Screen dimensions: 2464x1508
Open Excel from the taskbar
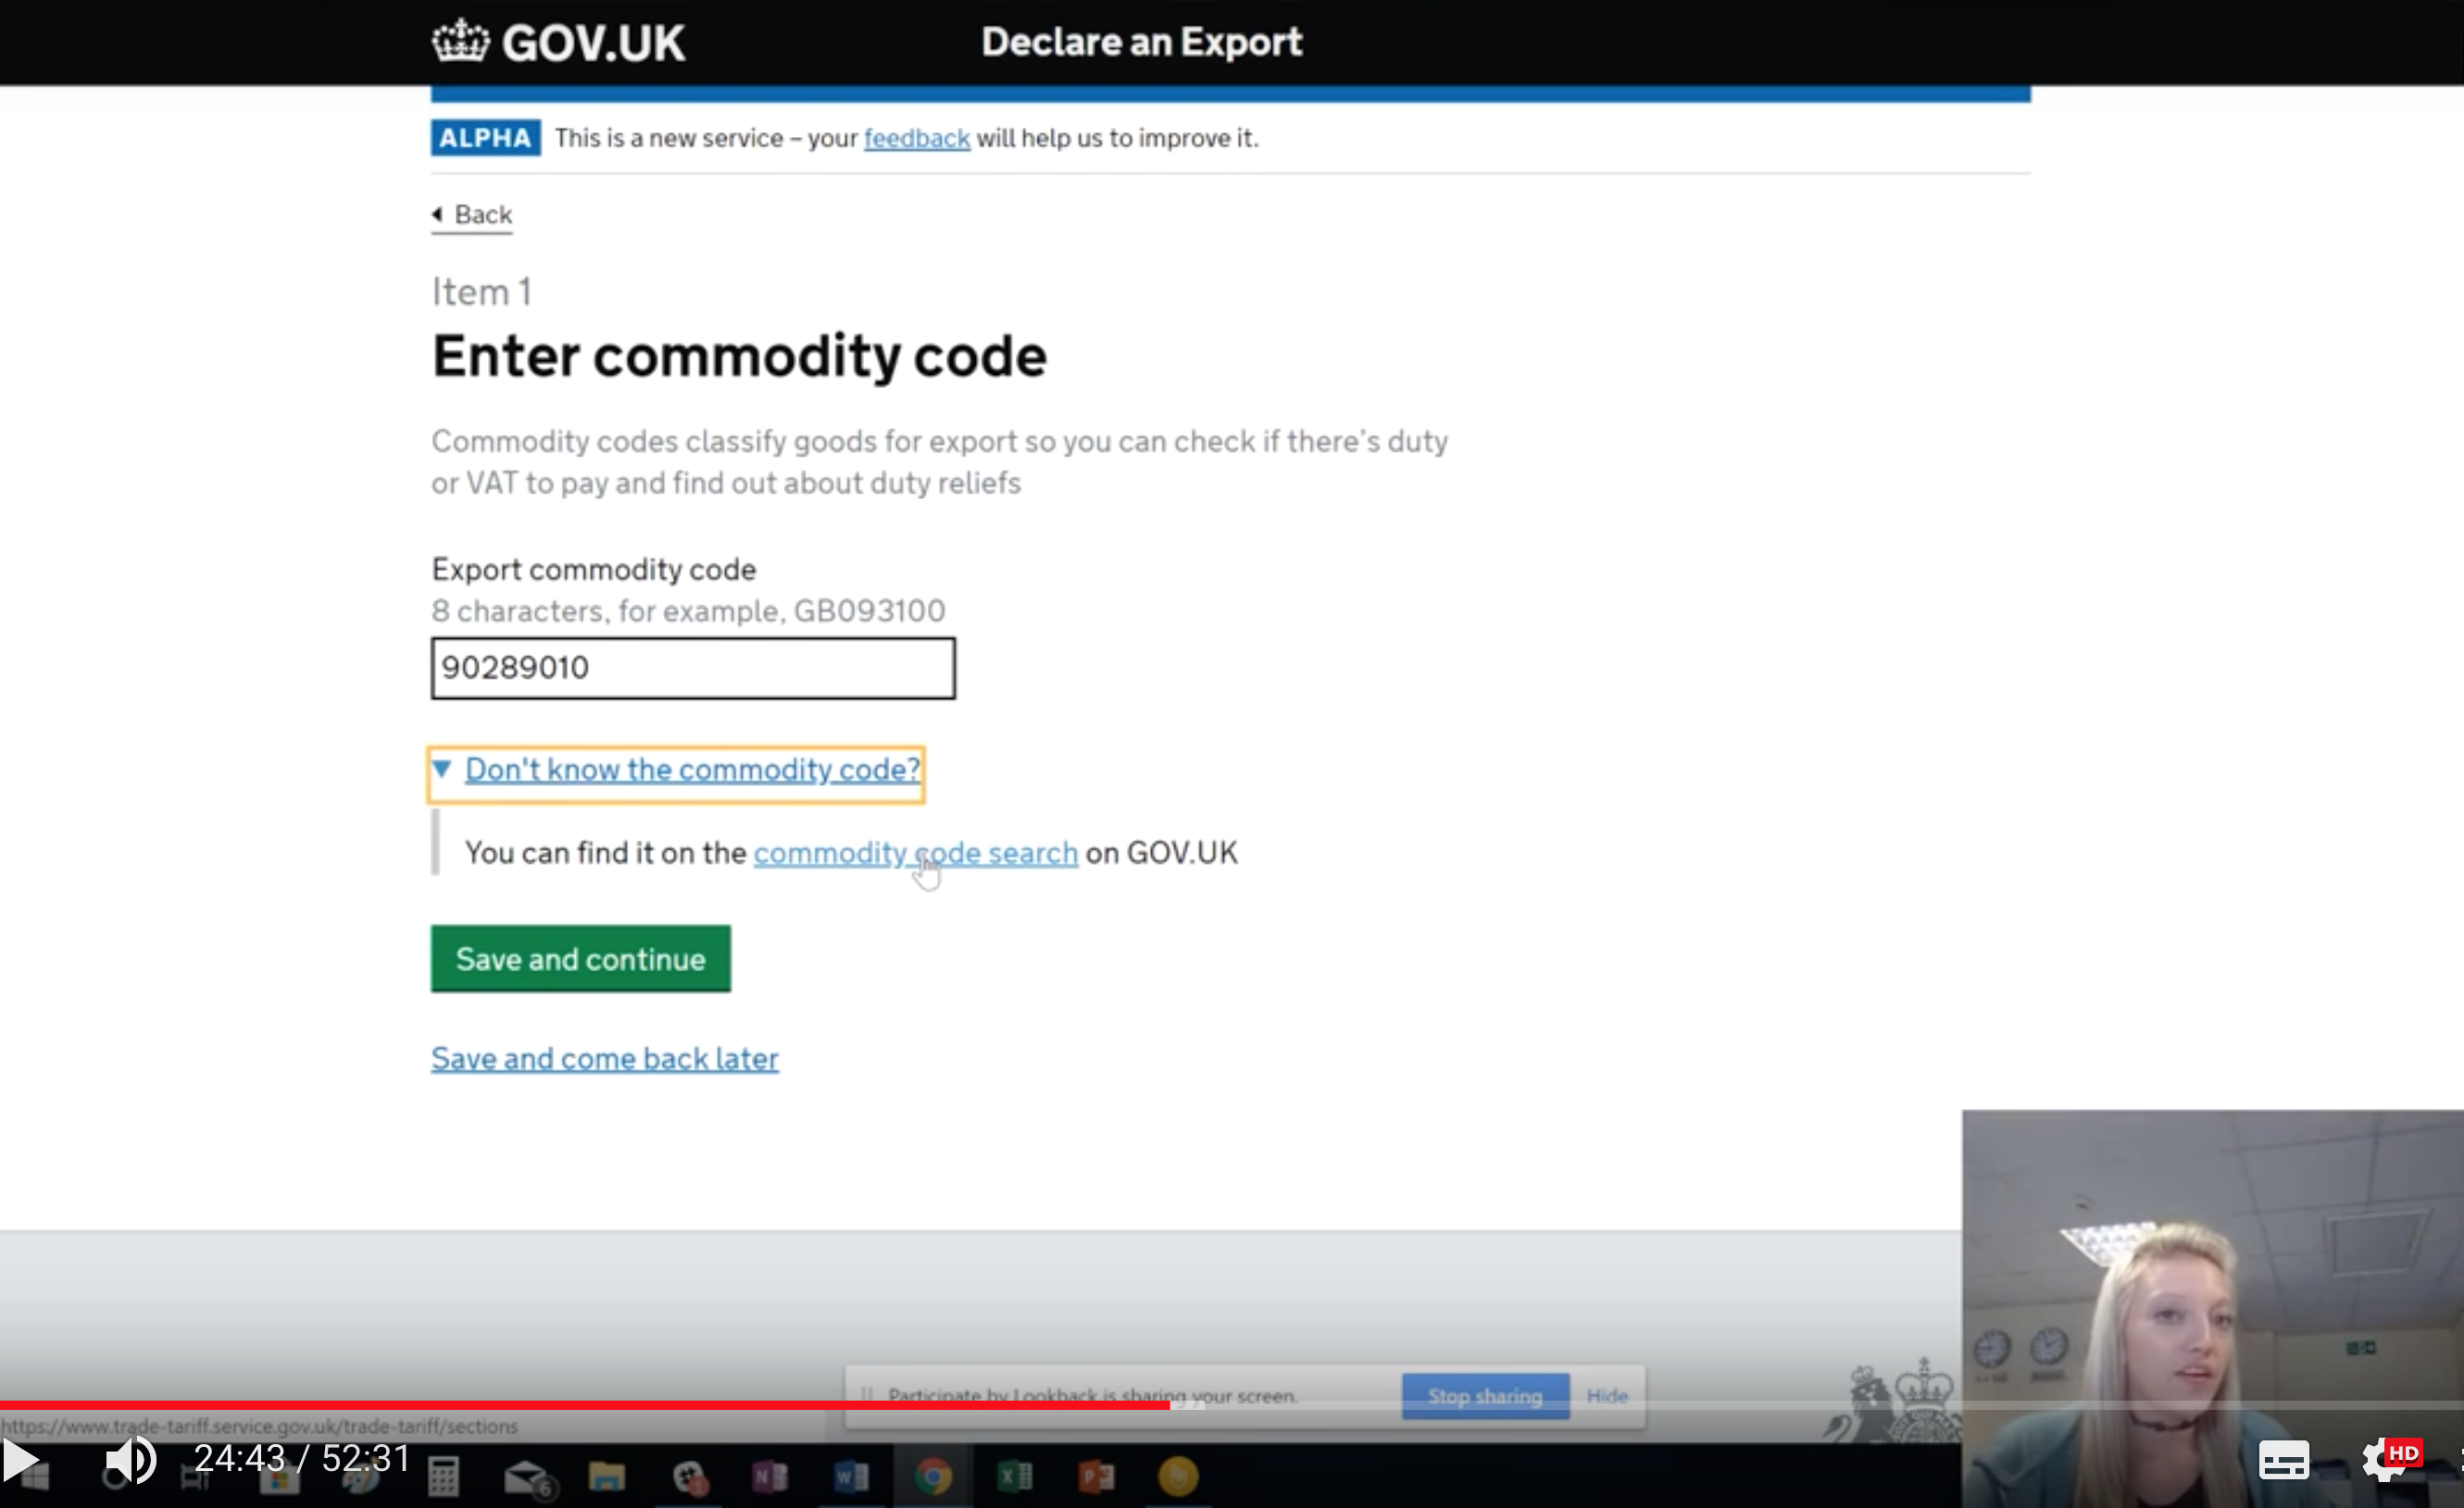pos(1015,1477)
